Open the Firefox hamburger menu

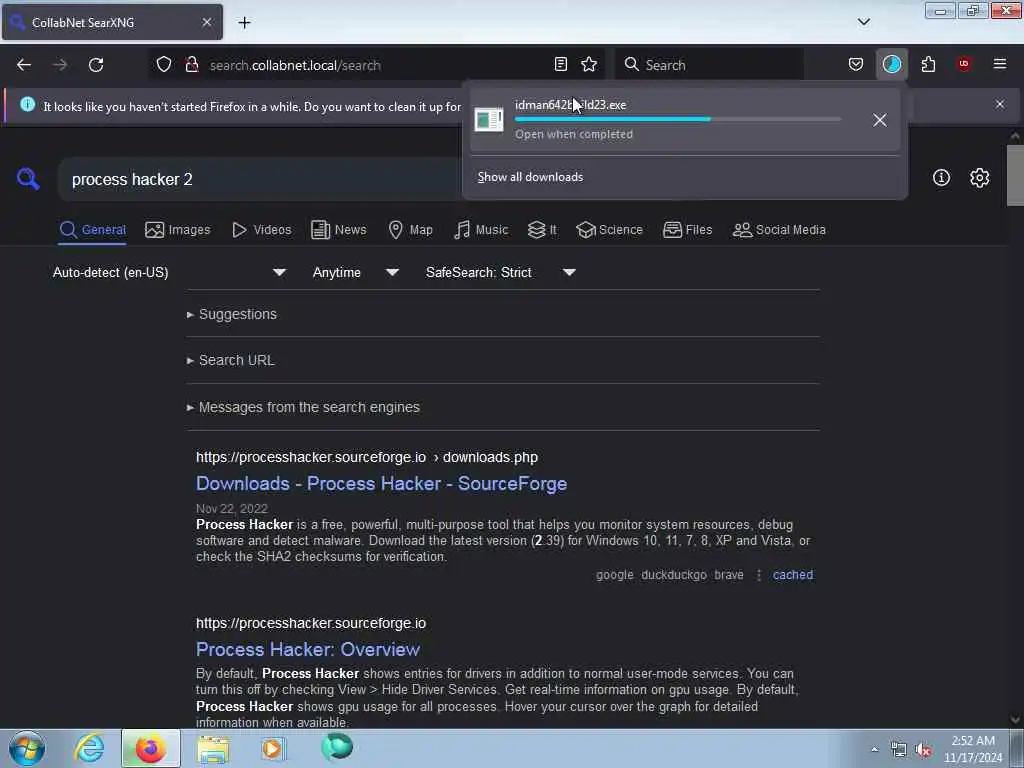point(1000,65)
